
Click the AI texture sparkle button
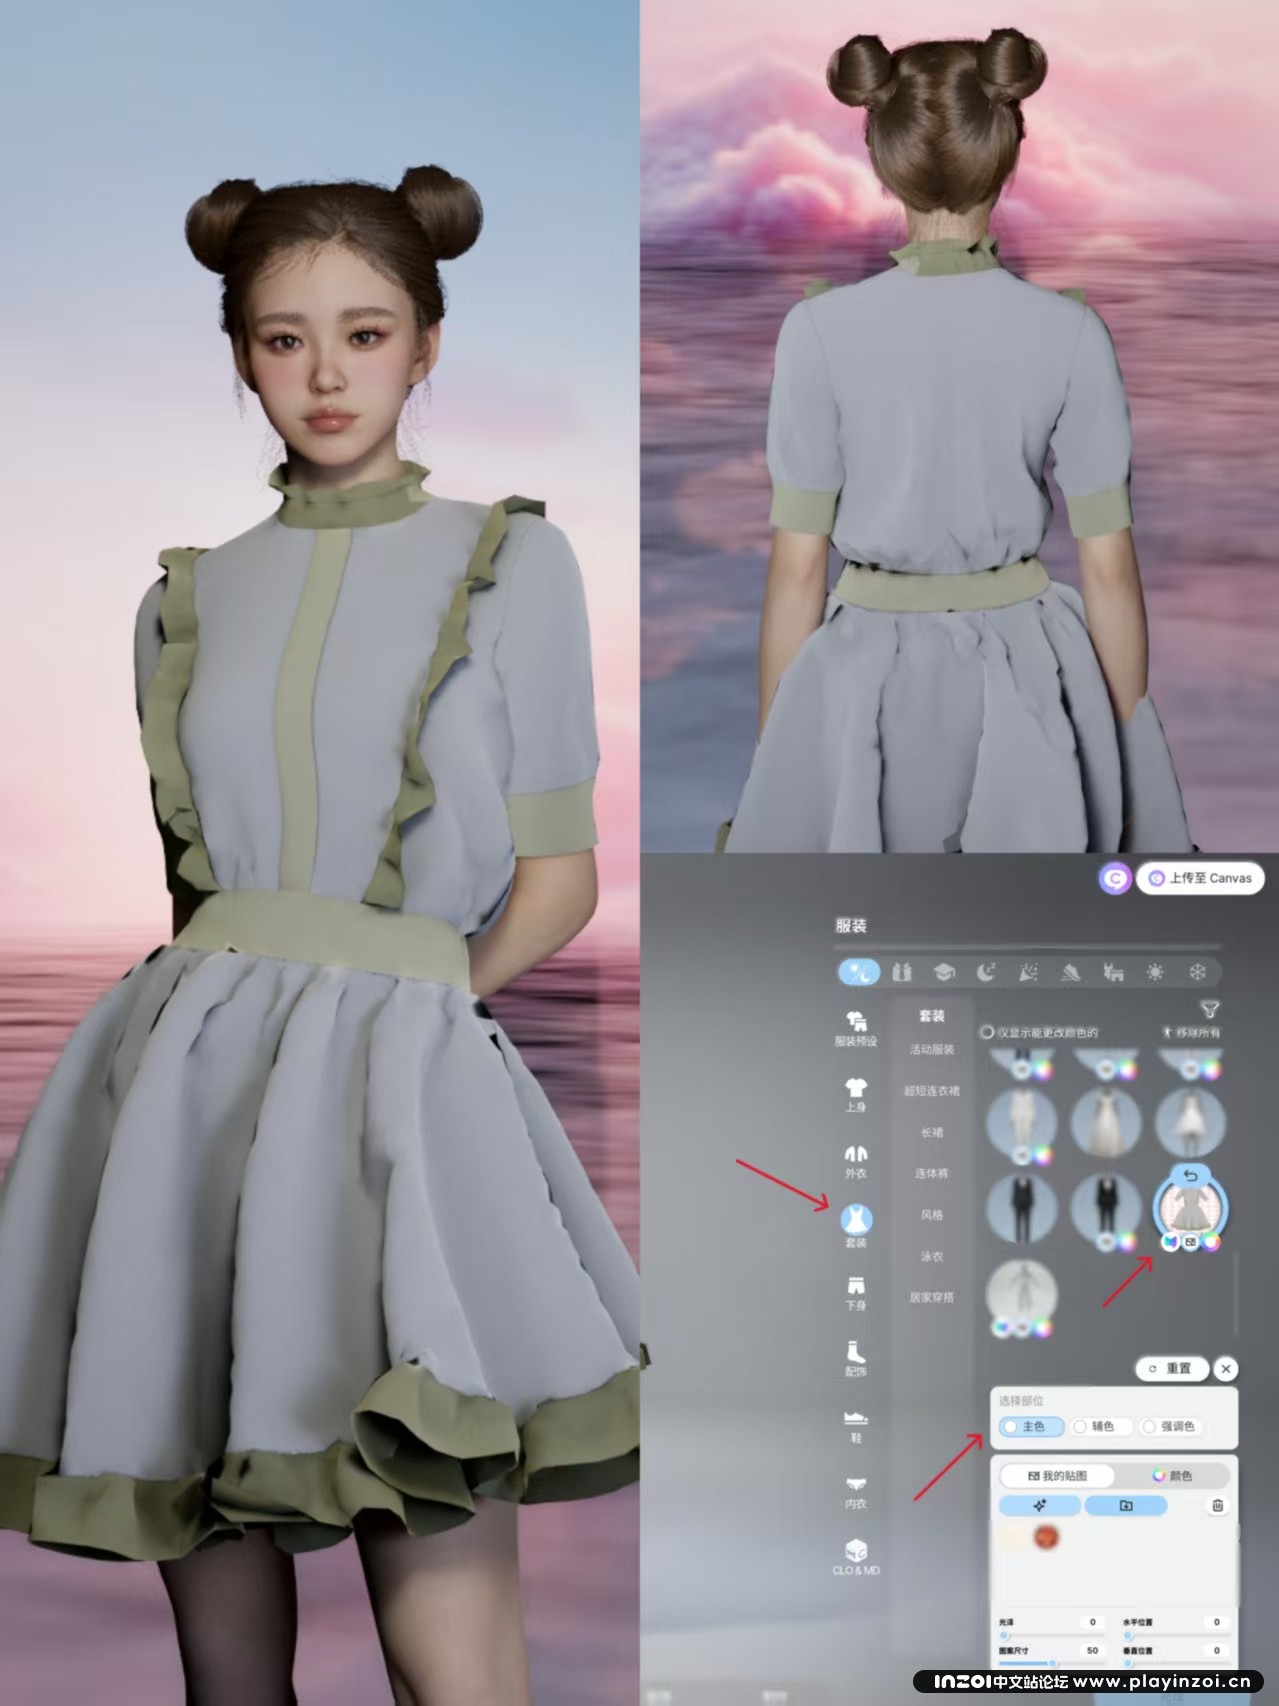coord(1040,1505)
